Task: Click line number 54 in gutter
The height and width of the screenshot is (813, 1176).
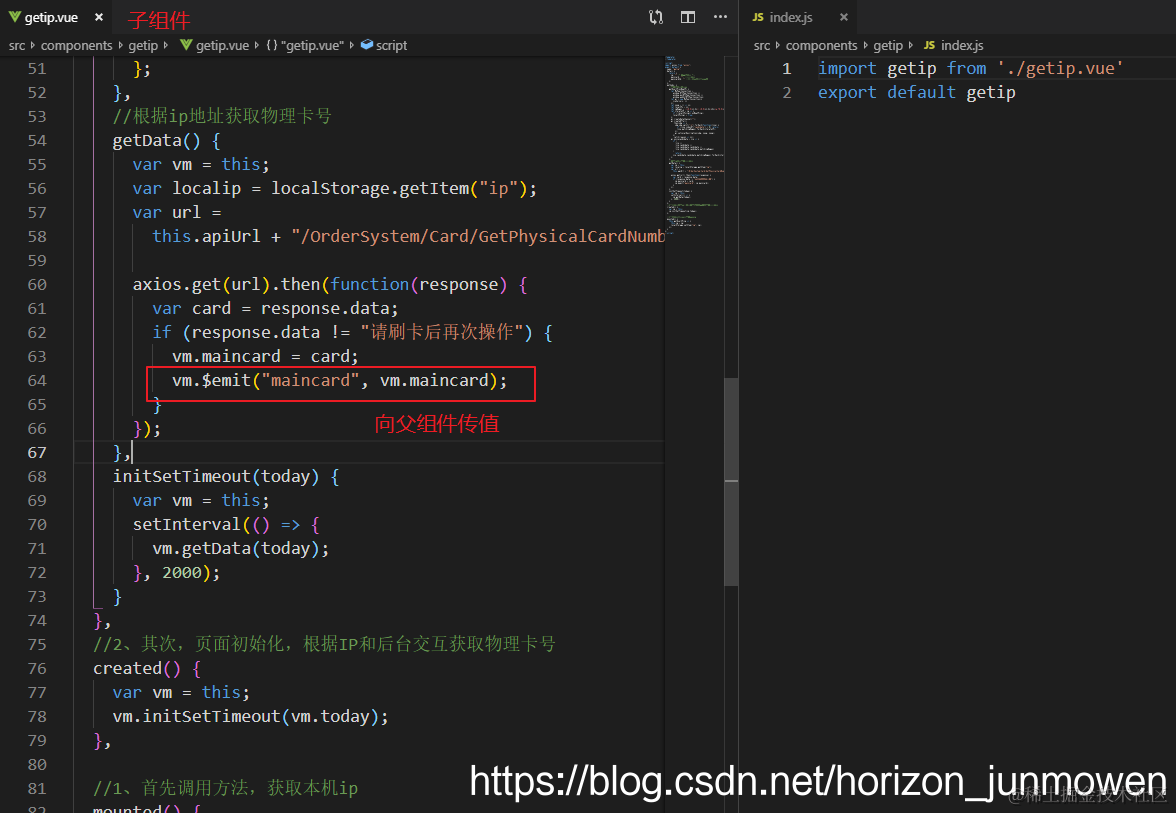Action: point(37,140)
